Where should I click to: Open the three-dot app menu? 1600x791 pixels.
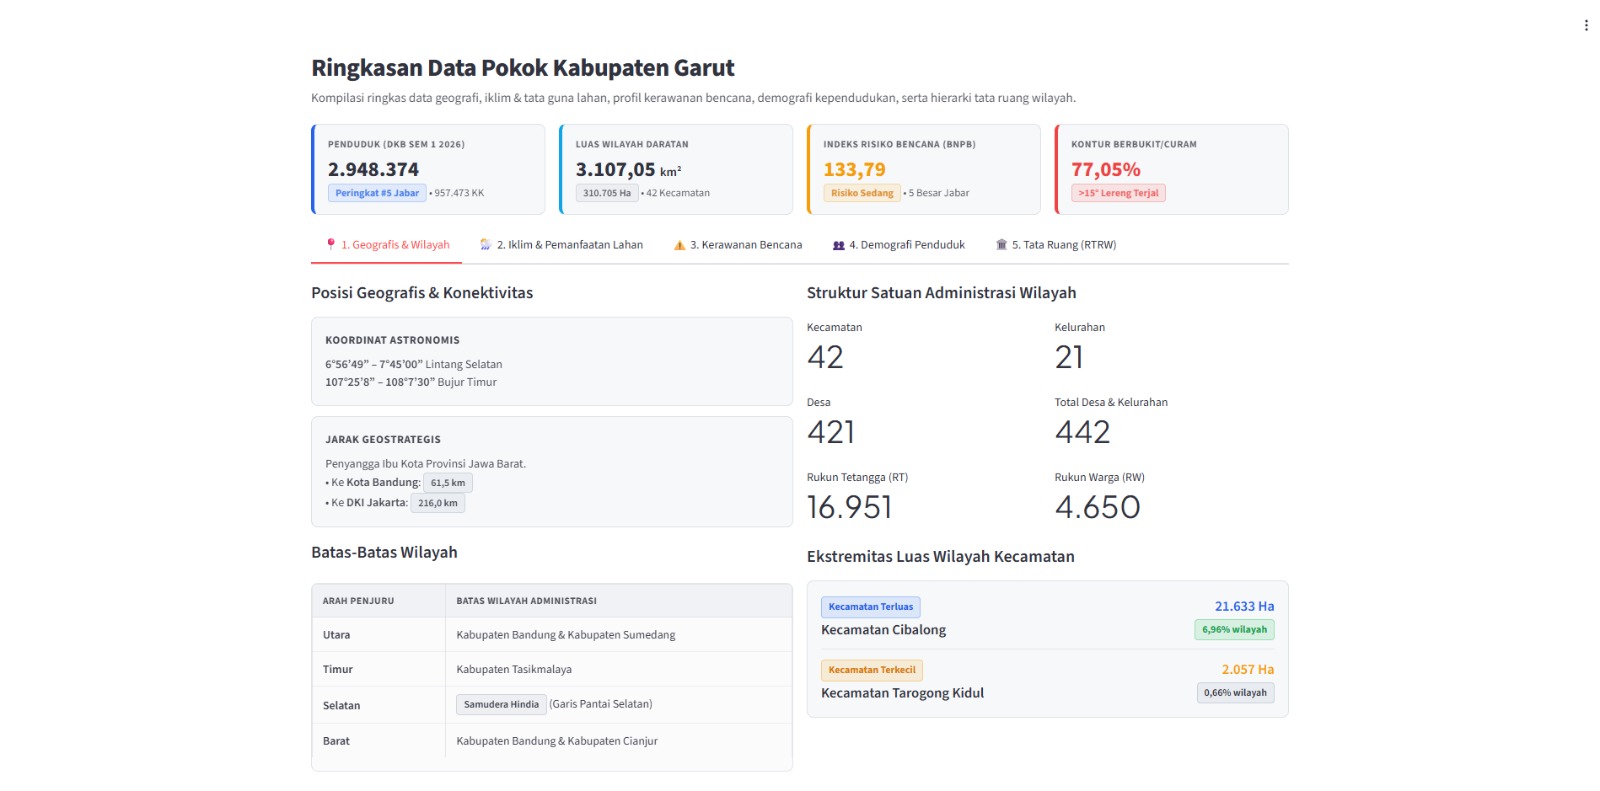pos(1586,26)
